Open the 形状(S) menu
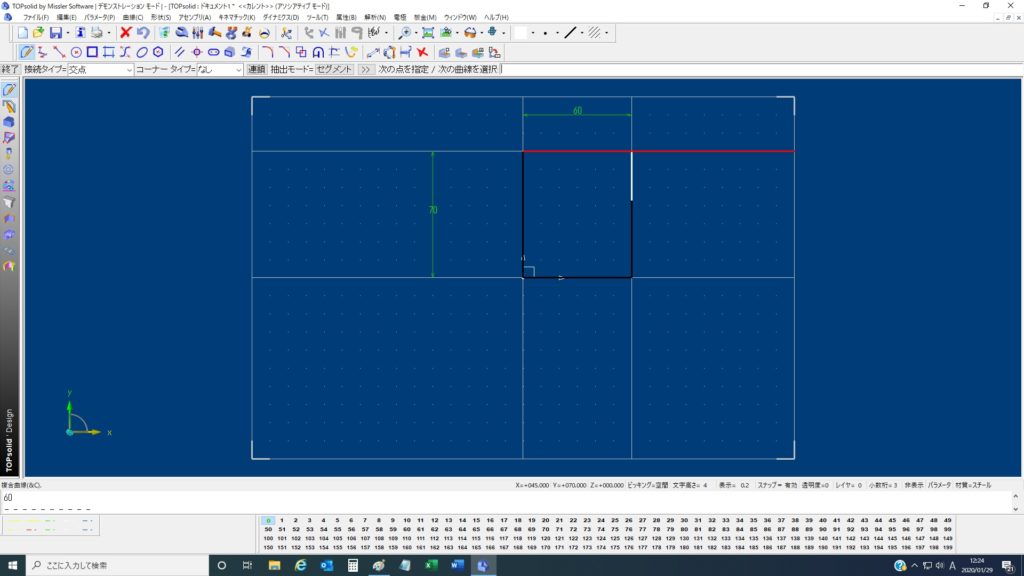This screenshot has height=576, width=1024. pyautogui.click(x=161, y=17)
